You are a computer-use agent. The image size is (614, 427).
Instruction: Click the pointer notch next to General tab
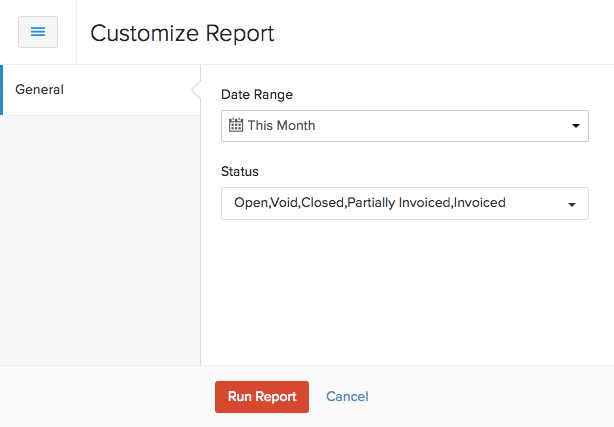tap(195, 90)
